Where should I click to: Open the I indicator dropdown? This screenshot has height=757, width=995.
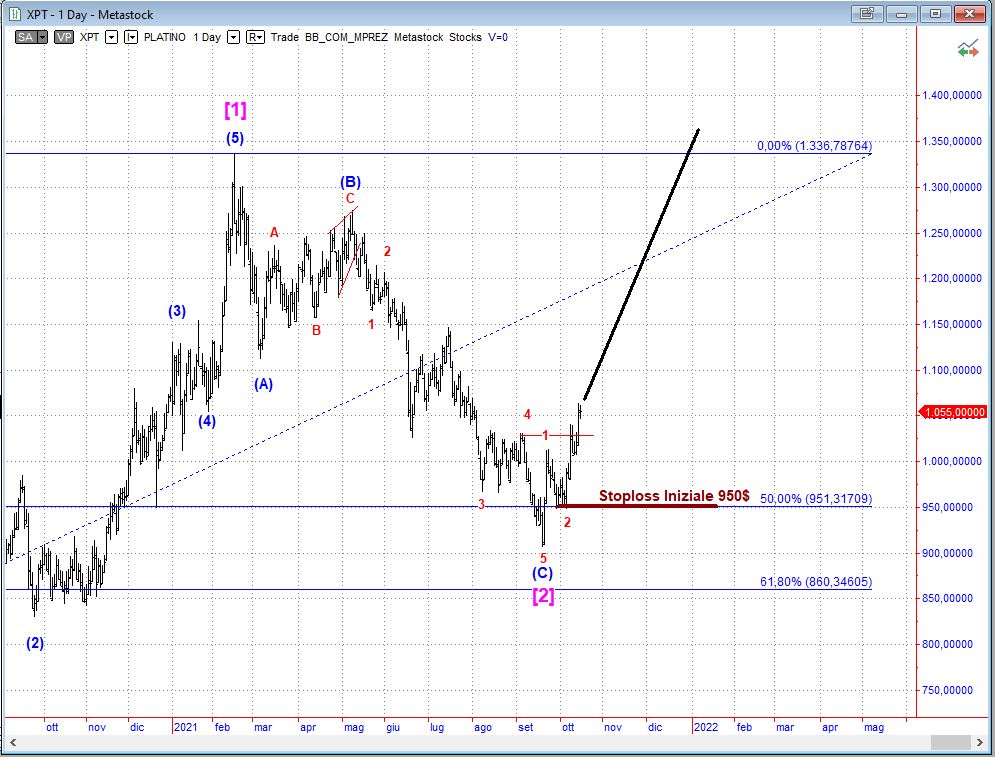click(x=131, y=37)
